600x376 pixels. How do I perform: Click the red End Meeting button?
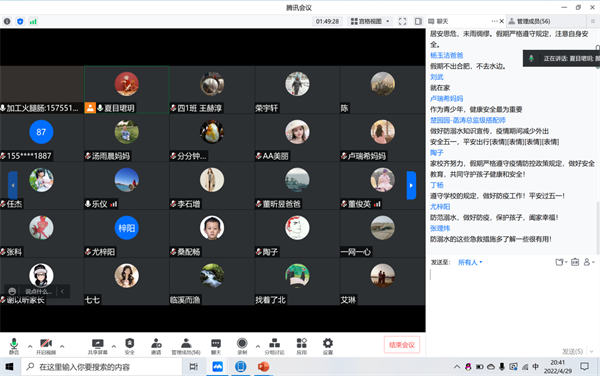tap(402, 345)
